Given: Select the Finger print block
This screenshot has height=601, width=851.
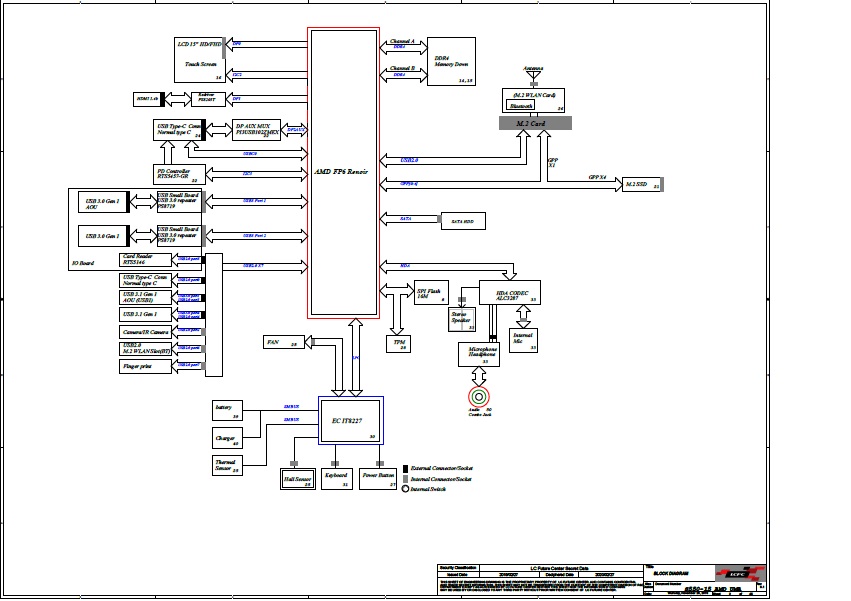Looking at the screenshot, I should point(145,366).
